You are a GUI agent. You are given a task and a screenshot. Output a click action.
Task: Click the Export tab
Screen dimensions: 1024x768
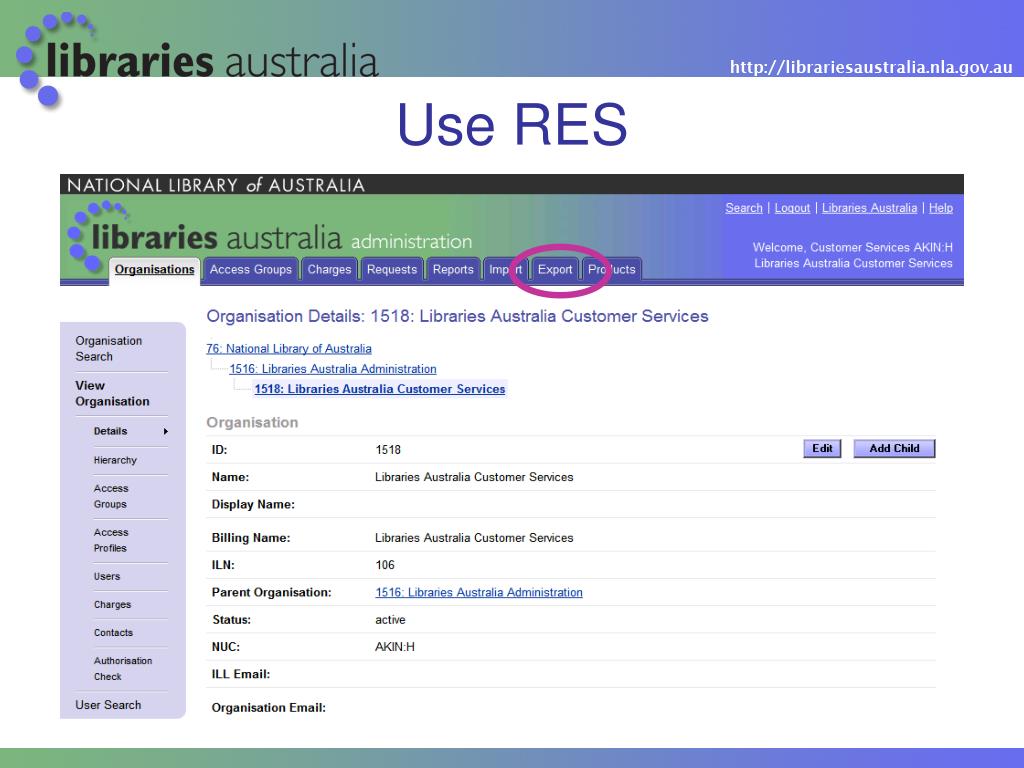[555, 270]
